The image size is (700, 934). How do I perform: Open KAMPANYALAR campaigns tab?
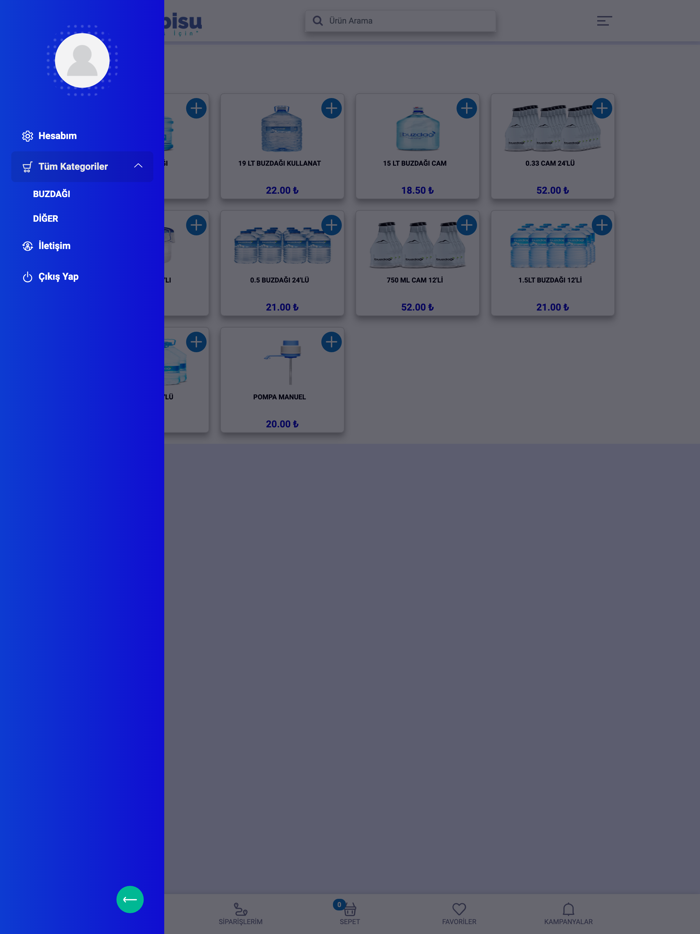568,914
